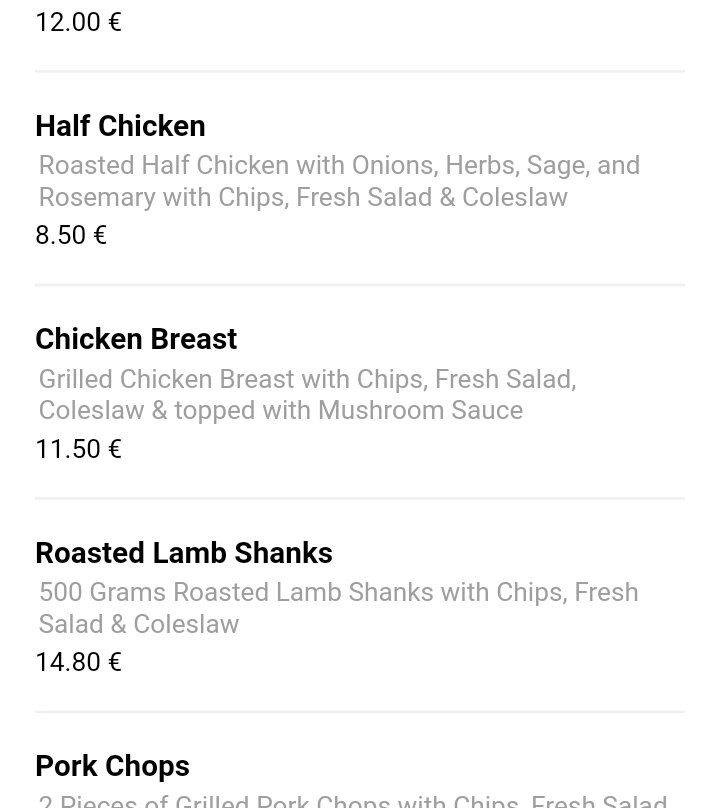The width and height of the screenshot is (720, 808).
Task: Tap the separator line above Pork Chops
Action: [360, 712]
